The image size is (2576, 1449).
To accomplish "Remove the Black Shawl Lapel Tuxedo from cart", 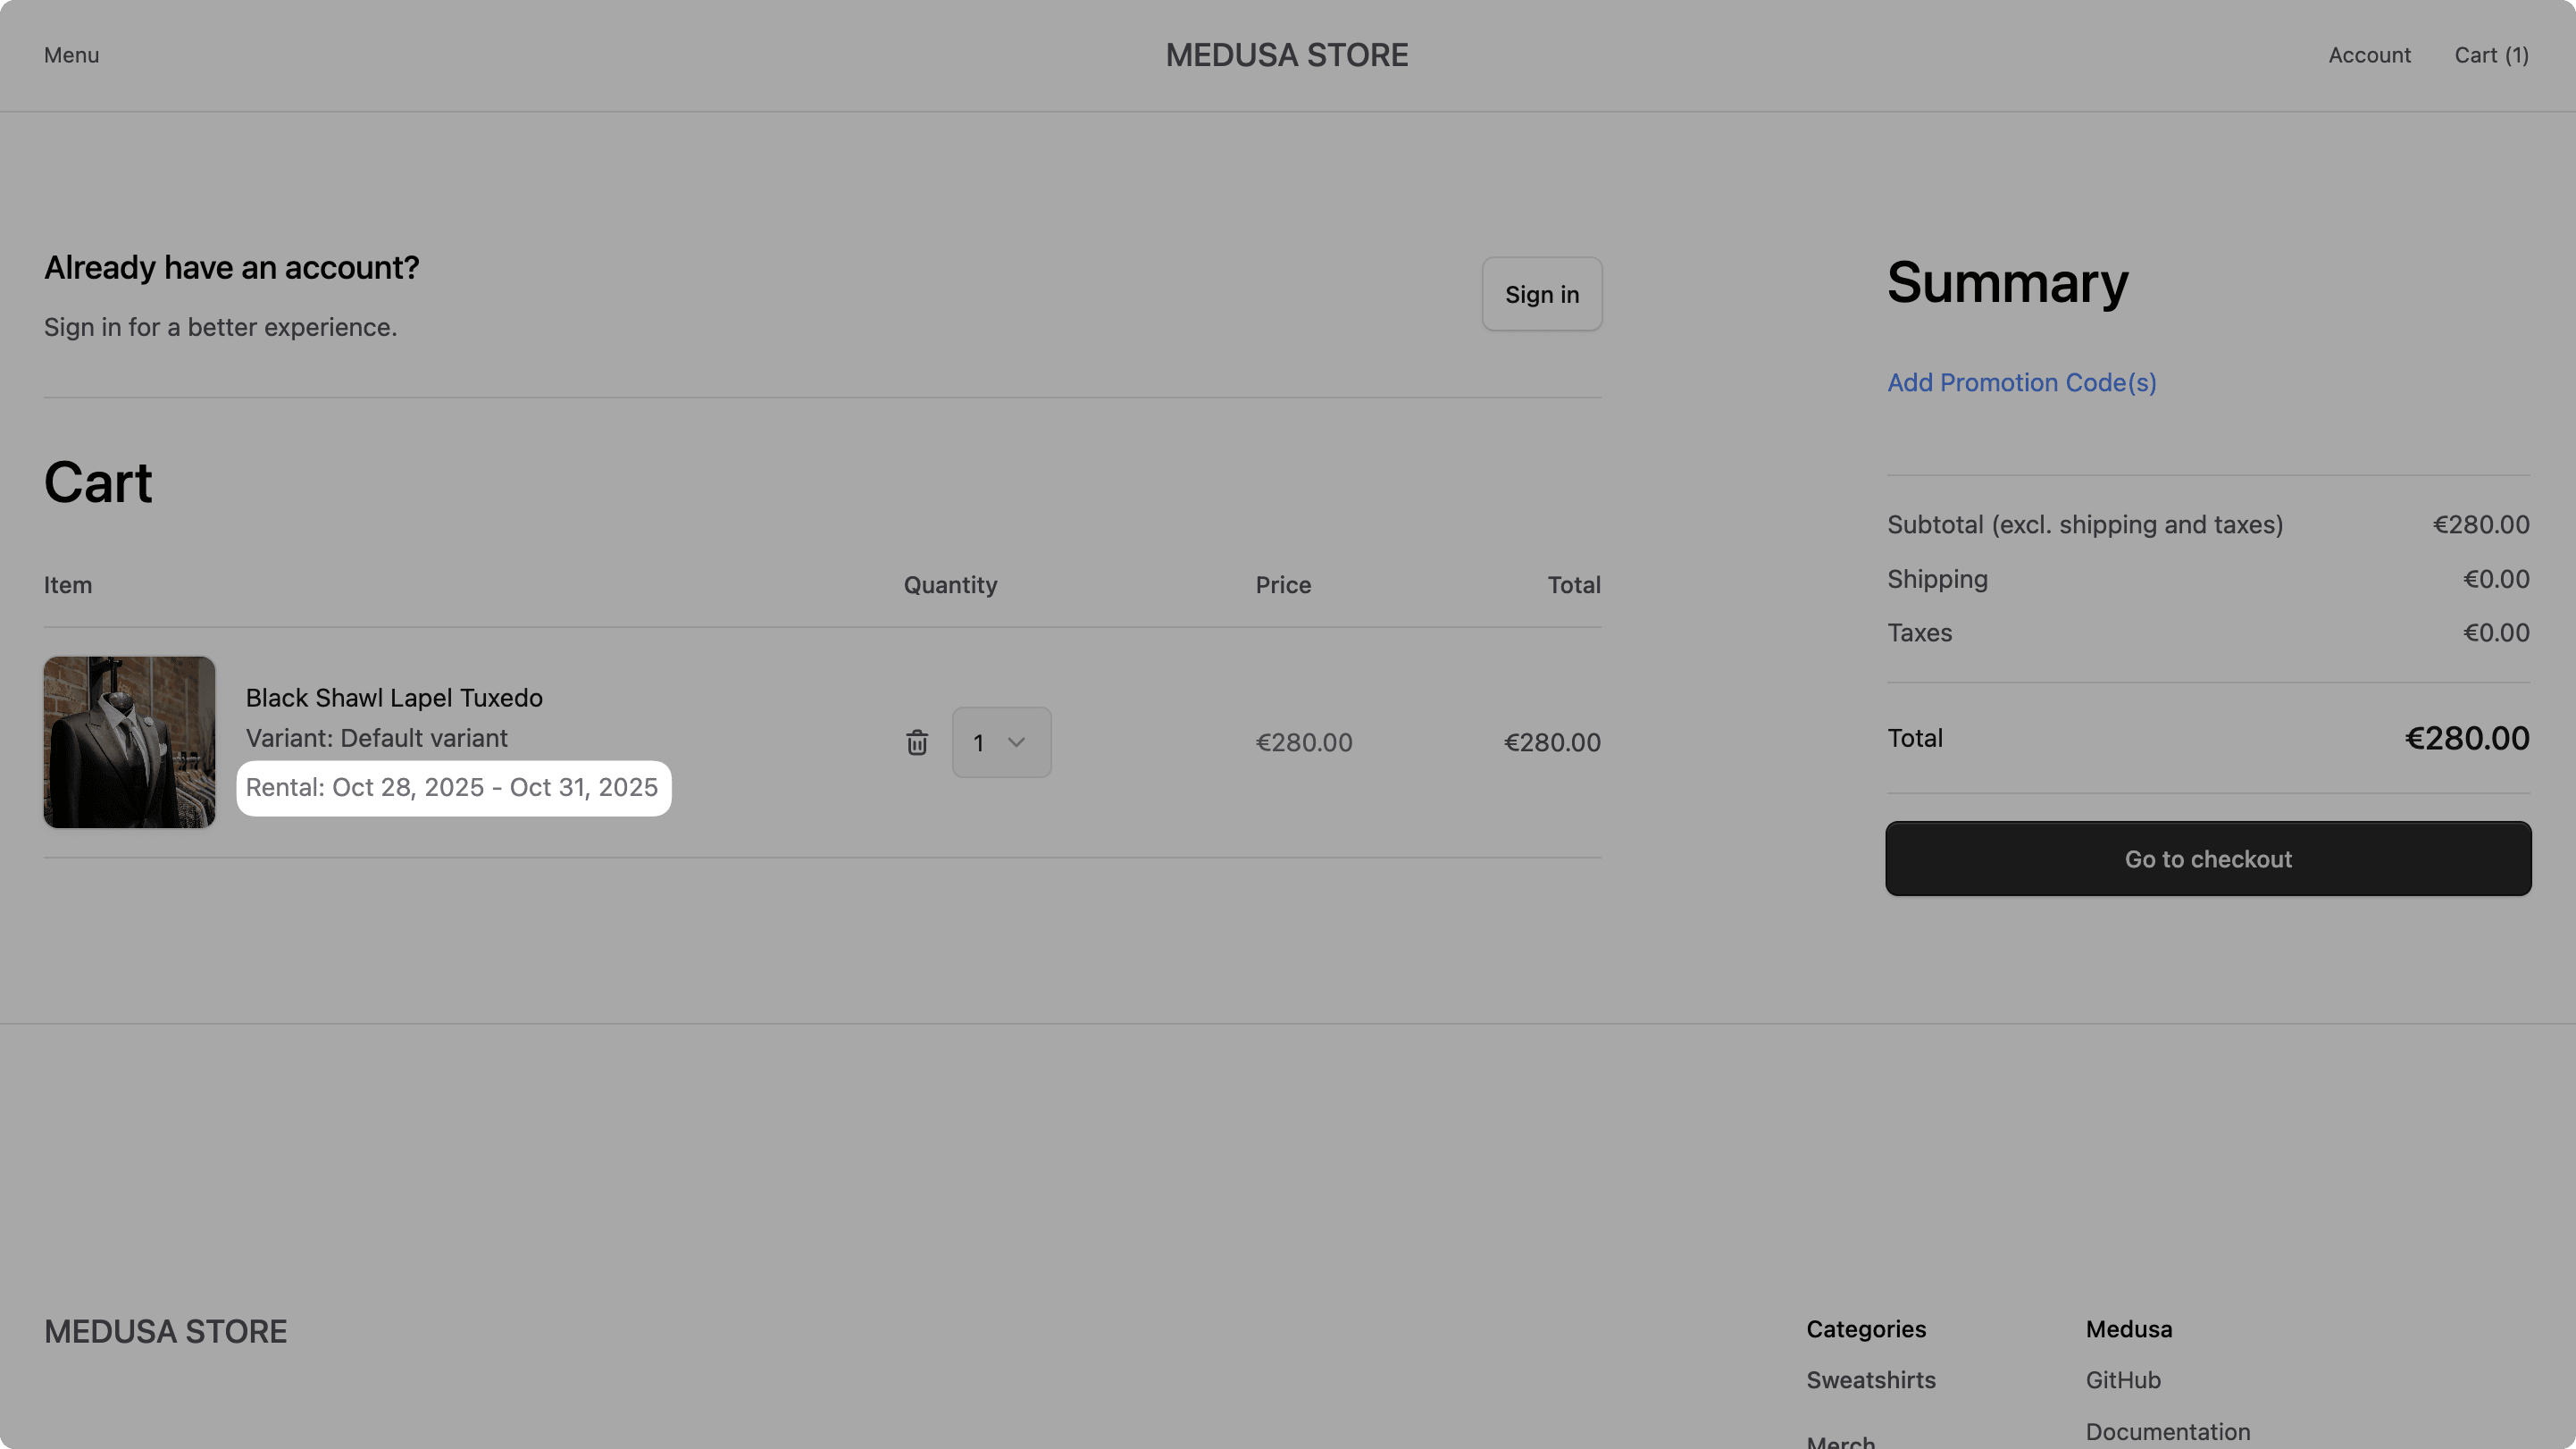I will [917, 742].
